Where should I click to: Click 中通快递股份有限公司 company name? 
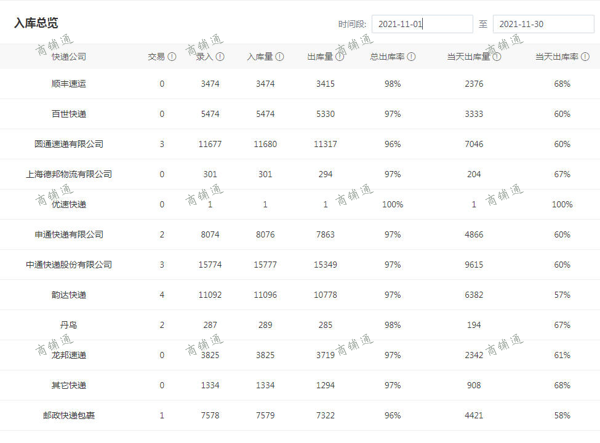(69, 265)
